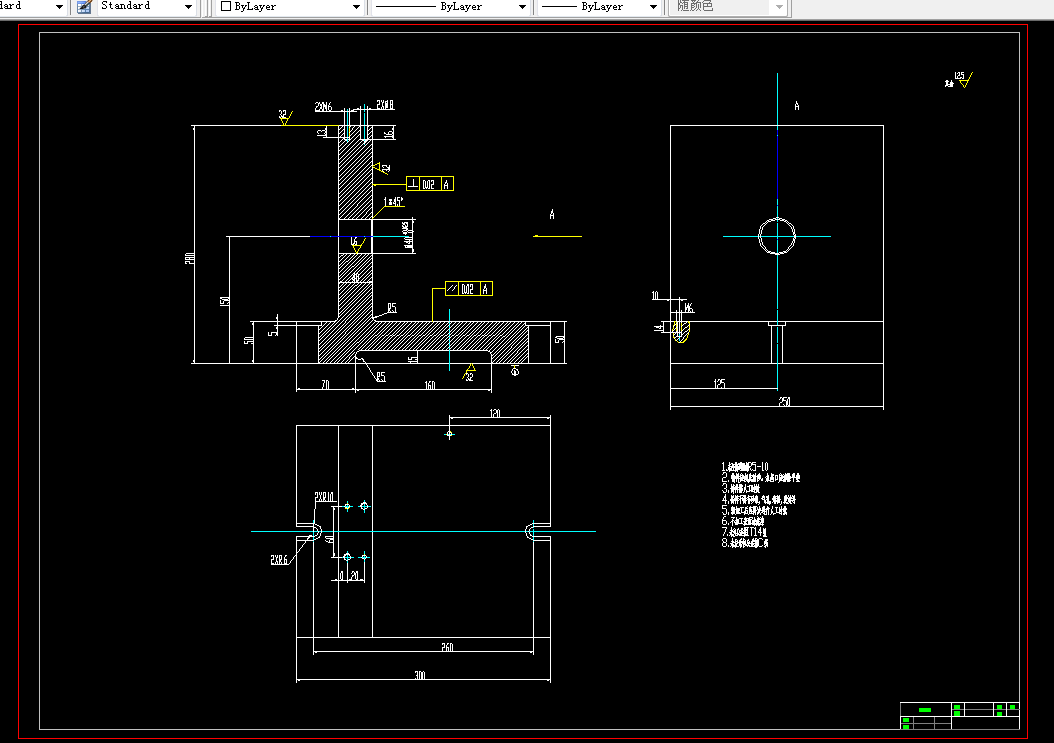The width and height of the screenshot is (1054, 743).
Task: Click the table style icon beside Standard
Action: (x=84, y=7)
